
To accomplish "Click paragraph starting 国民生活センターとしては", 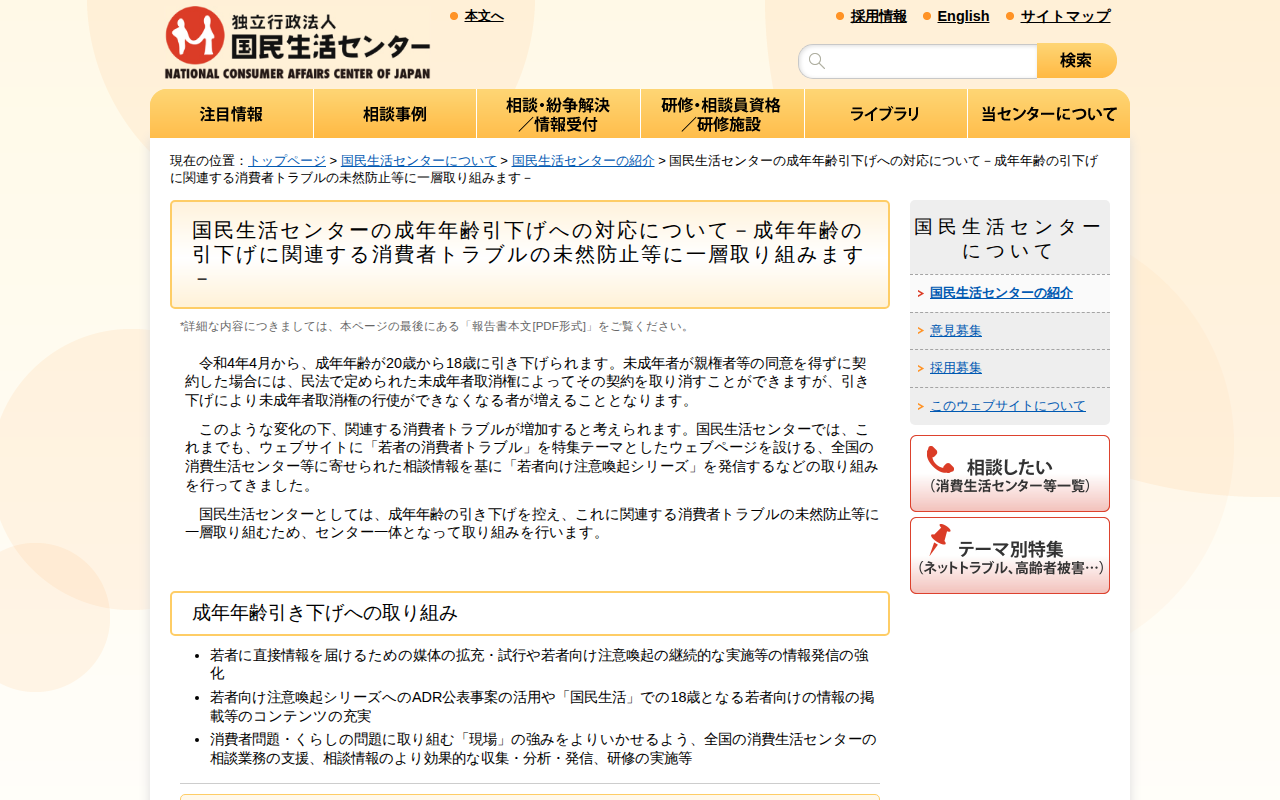I will click(x=532, y=523).
